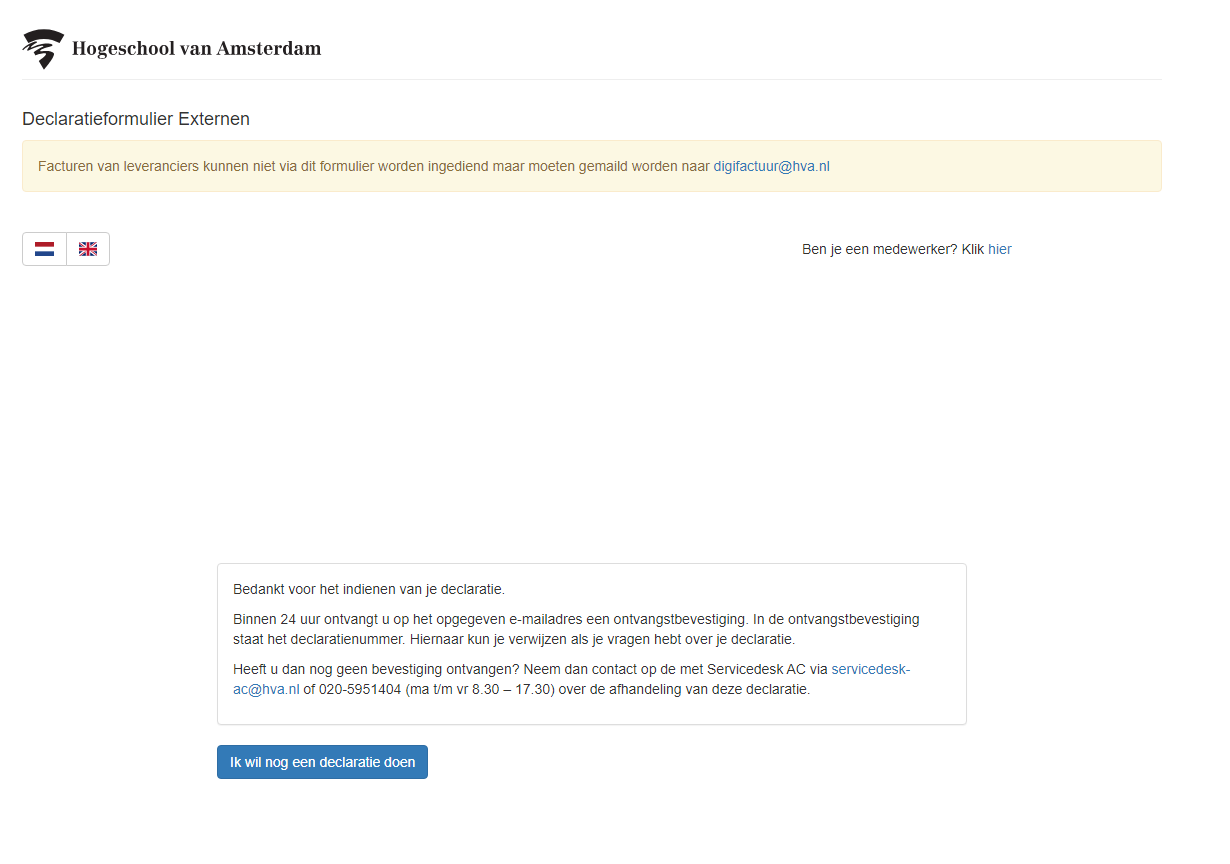Click the Hogeschool van Amsterdam logo emblem
The width and height of the screenshot is (1230, 864).
click(x=43, y=48)
